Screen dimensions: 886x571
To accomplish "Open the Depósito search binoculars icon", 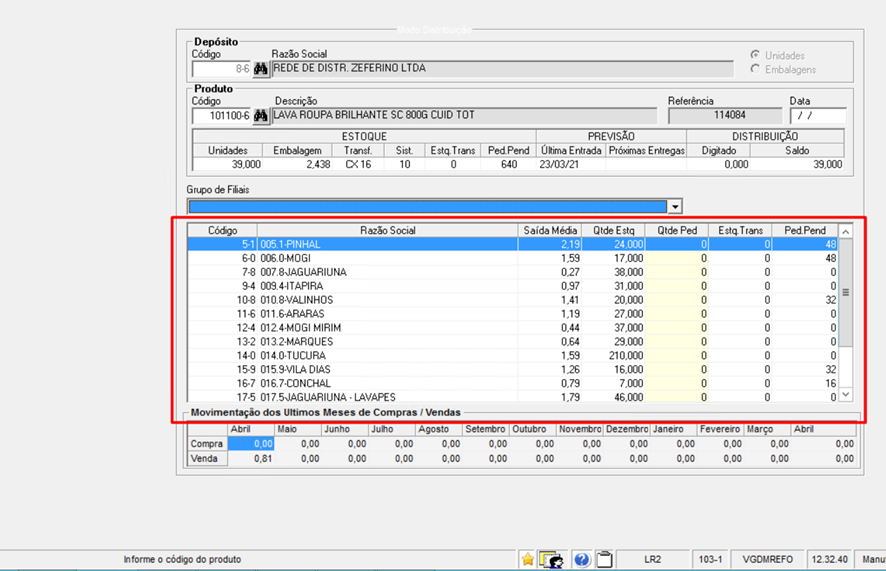I will tap(260, 69).
